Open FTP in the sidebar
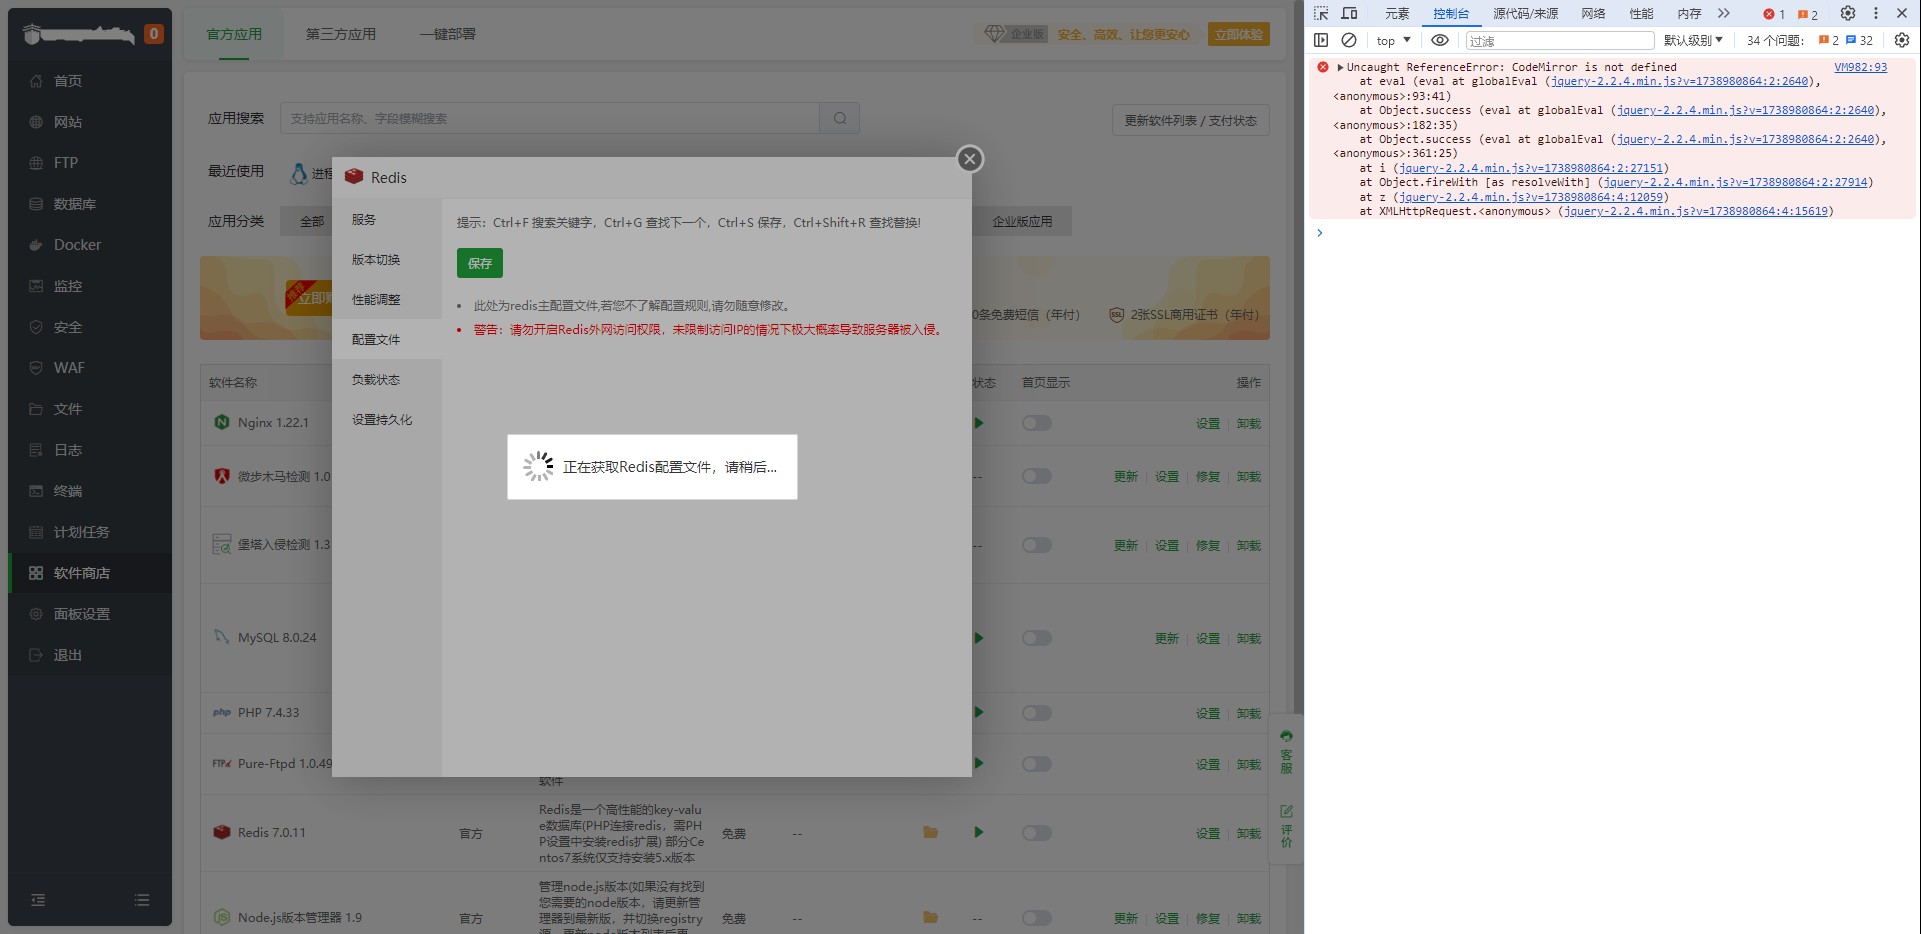Image resolution: width=1921 pixels, height=934 pixels. (90, 163)
